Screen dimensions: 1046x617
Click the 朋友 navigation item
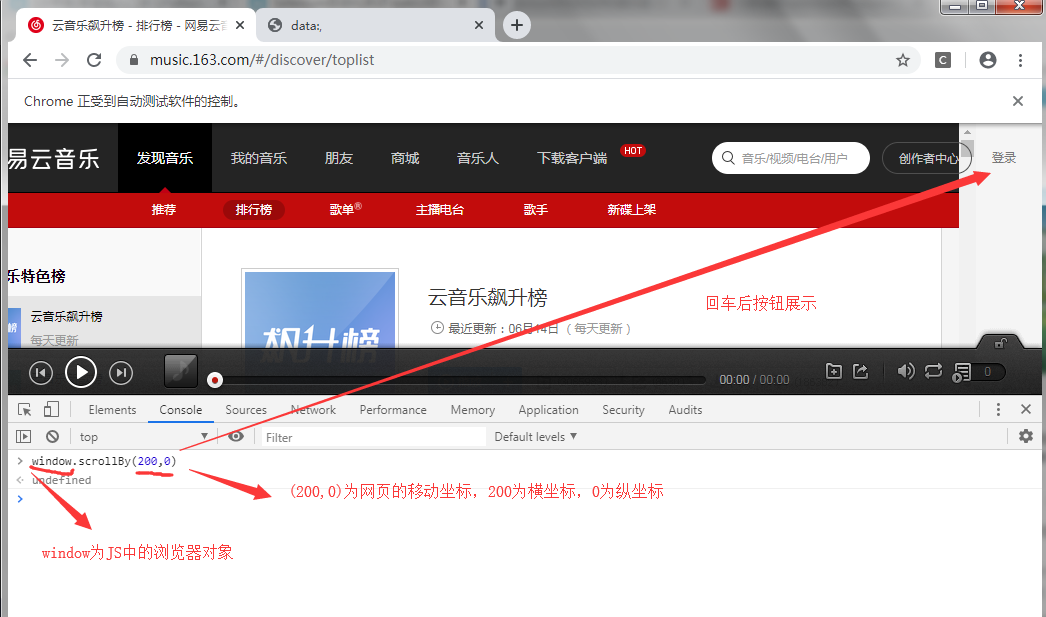coord(339,158)
